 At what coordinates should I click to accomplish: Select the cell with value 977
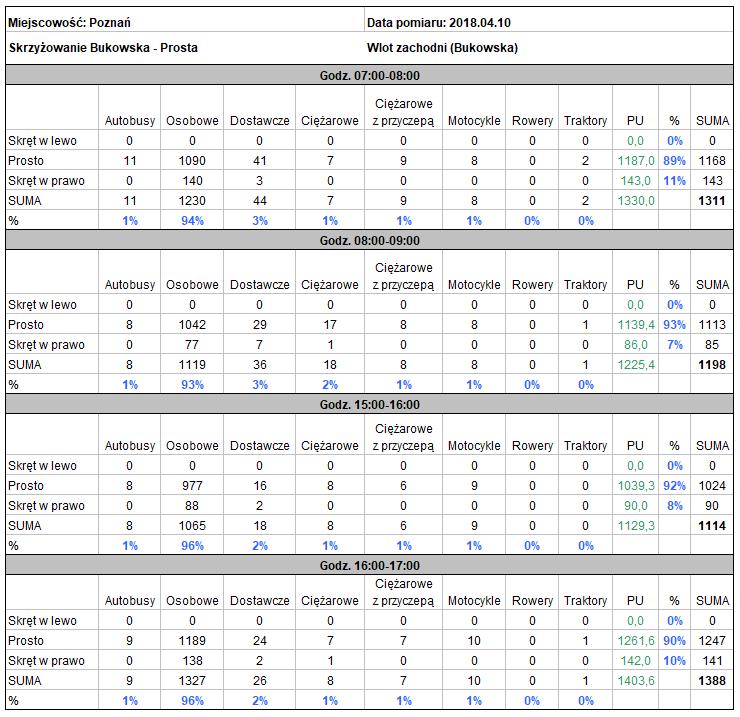(192, 486)
